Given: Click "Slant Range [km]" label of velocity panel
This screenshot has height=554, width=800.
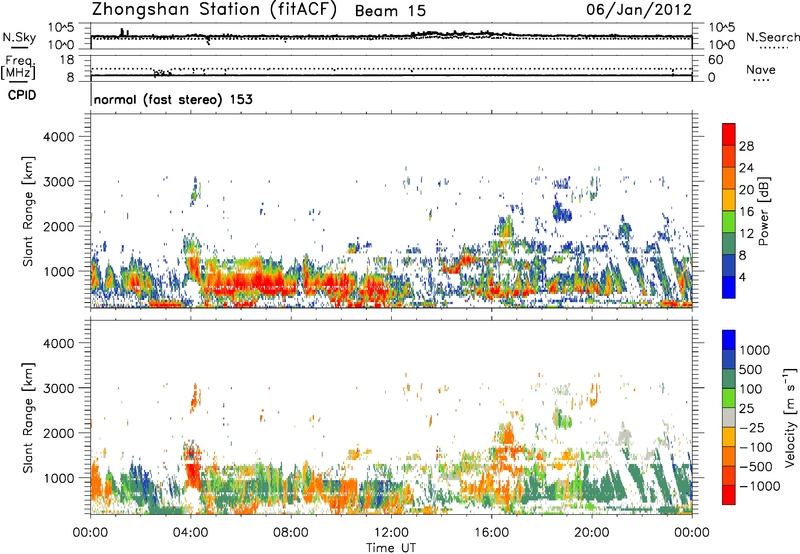Looking at the screenshot, I should coord(28,418).
